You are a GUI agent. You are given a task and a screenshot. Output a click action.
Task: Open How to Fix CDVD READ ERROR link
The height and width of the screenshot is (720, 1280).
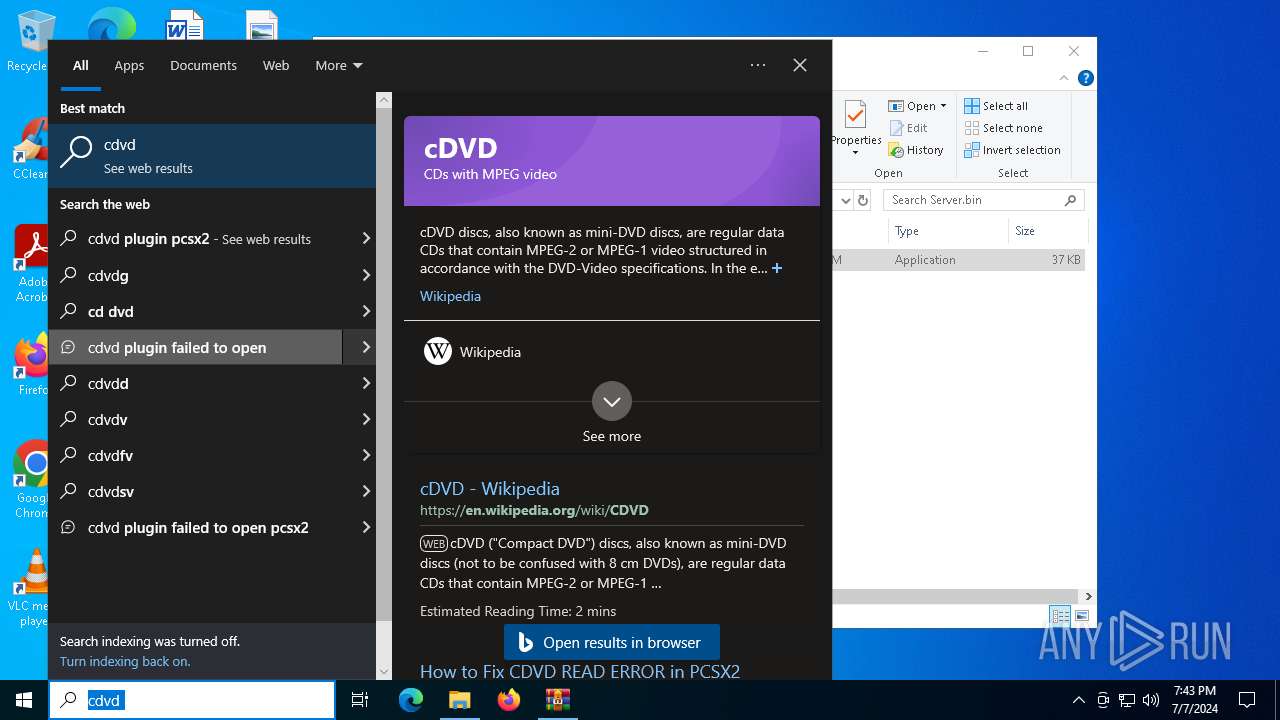pyautogui.click(x=580, y=671)
